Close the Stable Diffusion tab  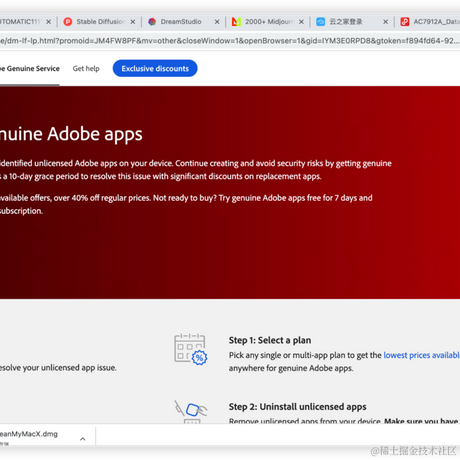click(133, 22)
